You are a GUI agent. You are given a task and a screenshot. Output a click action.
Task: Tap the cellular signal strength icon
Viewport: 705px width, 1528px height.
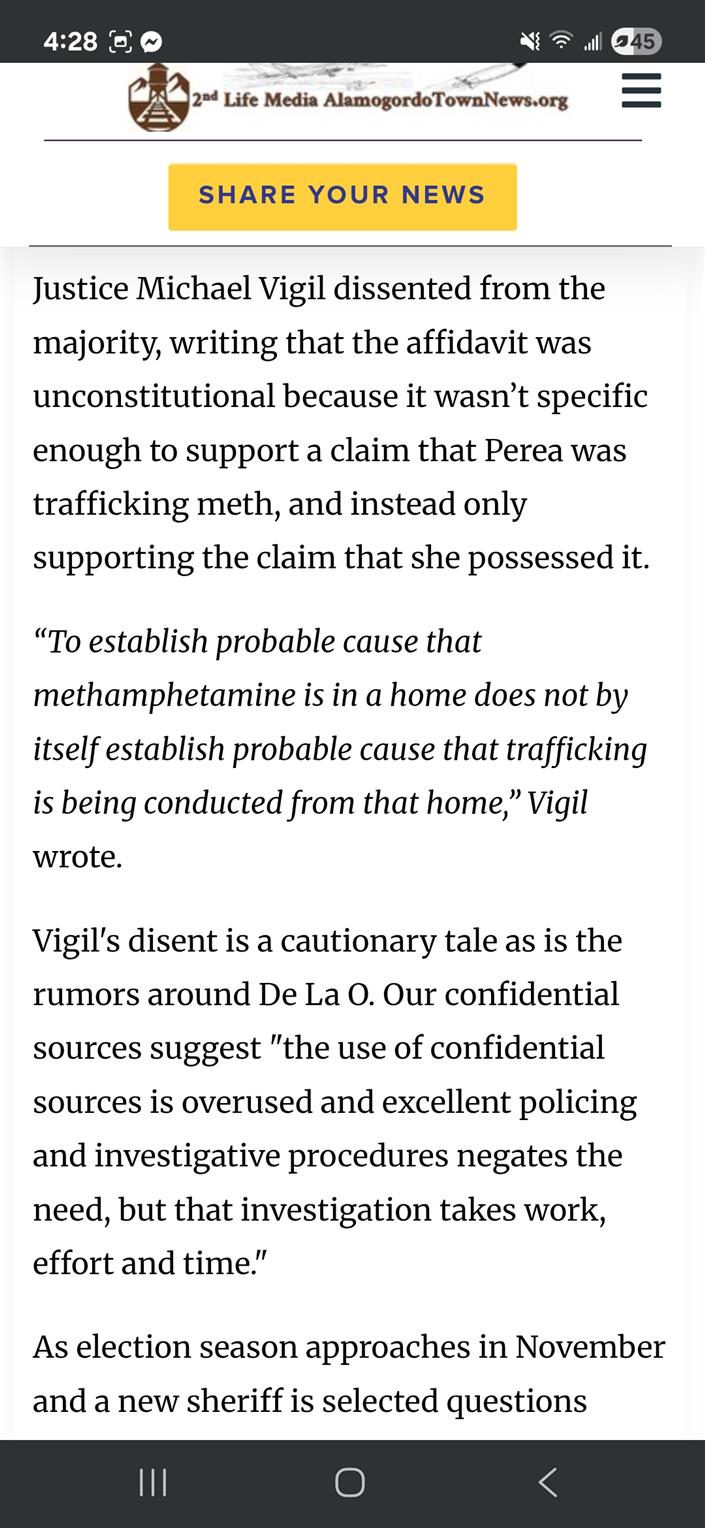[593, 42]
